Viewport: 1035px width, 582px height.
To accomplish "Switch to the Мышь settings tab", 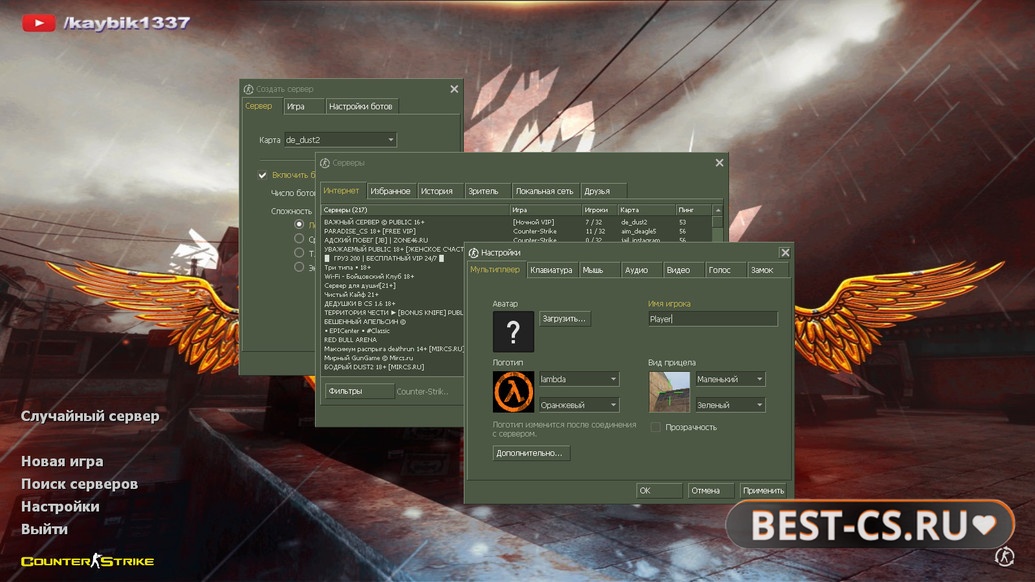I will point(599,270).
